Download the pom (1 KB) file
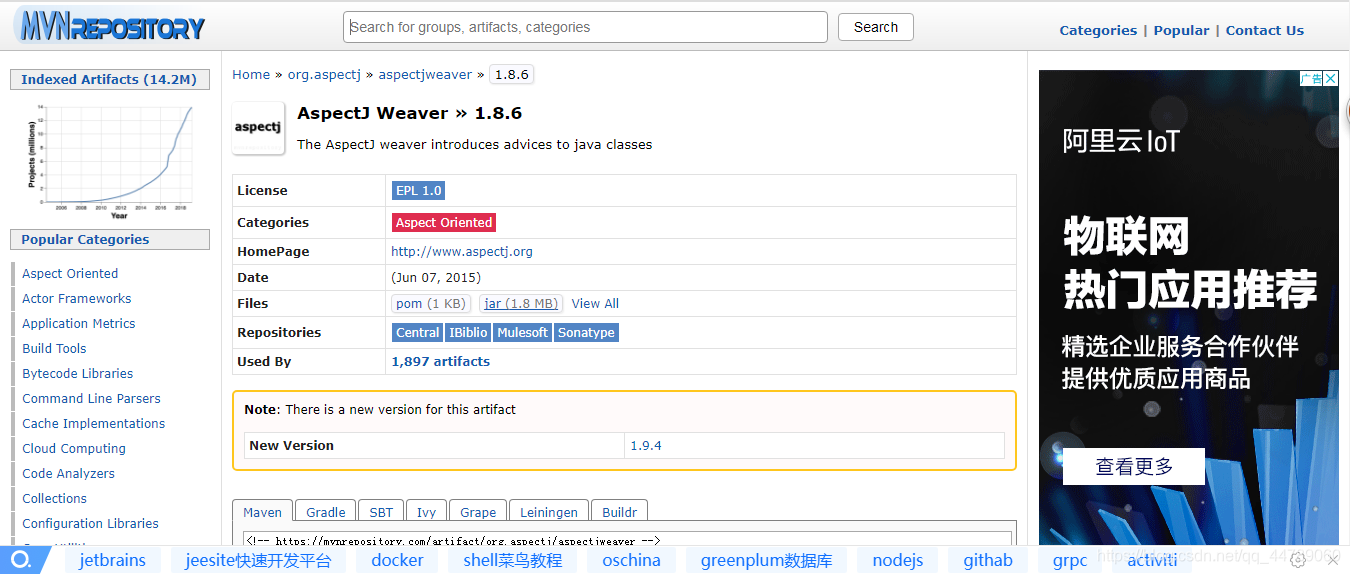Image resolution: width=1350 pixels, height=574 pixels. (x=431, y=303)
